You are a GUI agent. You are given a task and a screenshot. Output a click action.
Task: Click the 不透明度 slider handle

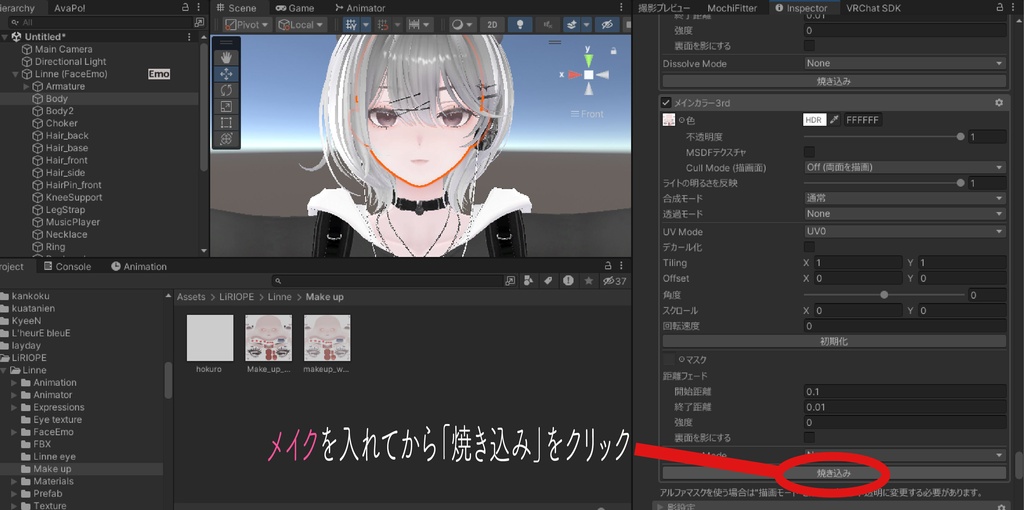[960, 137]
